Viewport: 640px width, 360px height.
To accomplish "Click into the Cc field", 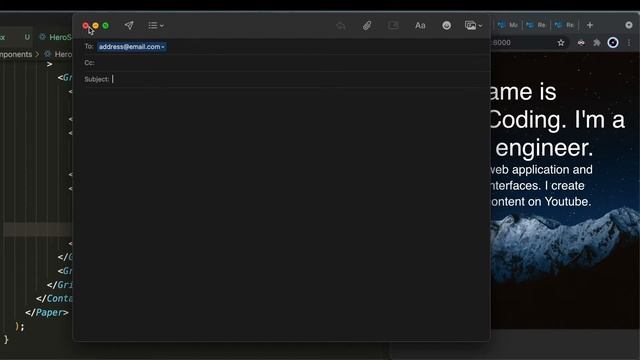I will [286, 63].
